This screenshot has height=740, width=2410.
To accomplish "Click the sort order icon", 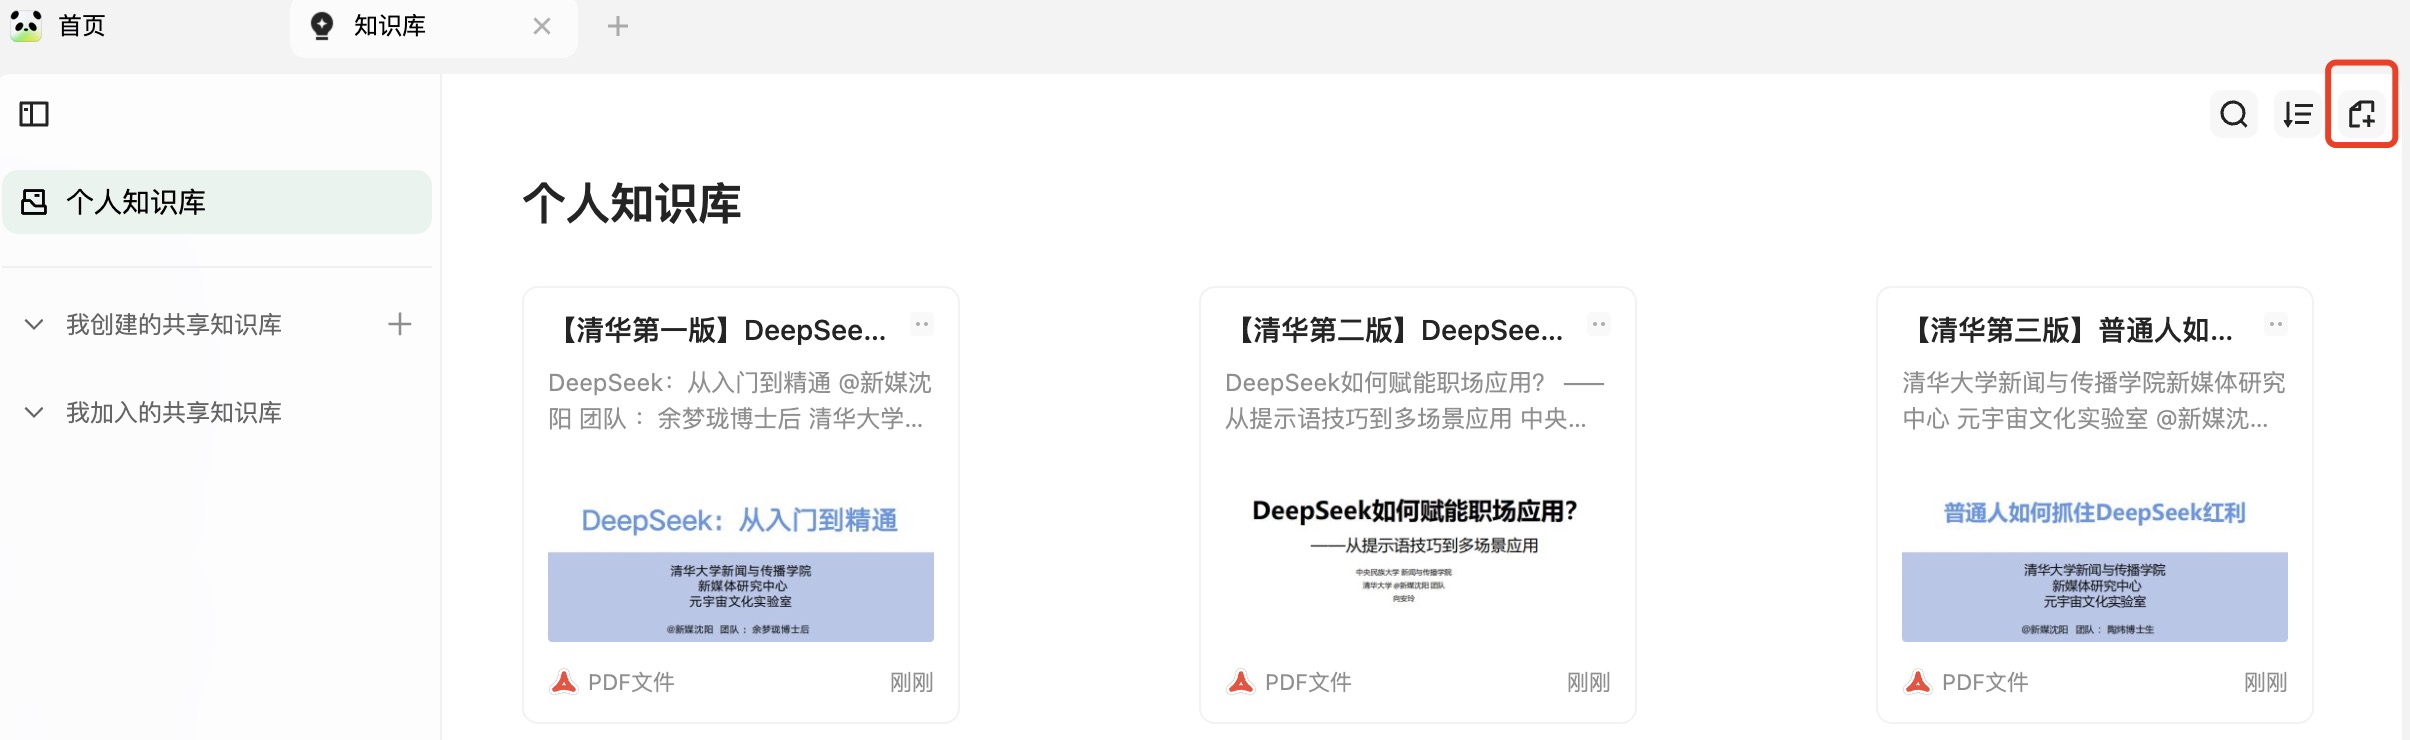I will pos(2297,114).
